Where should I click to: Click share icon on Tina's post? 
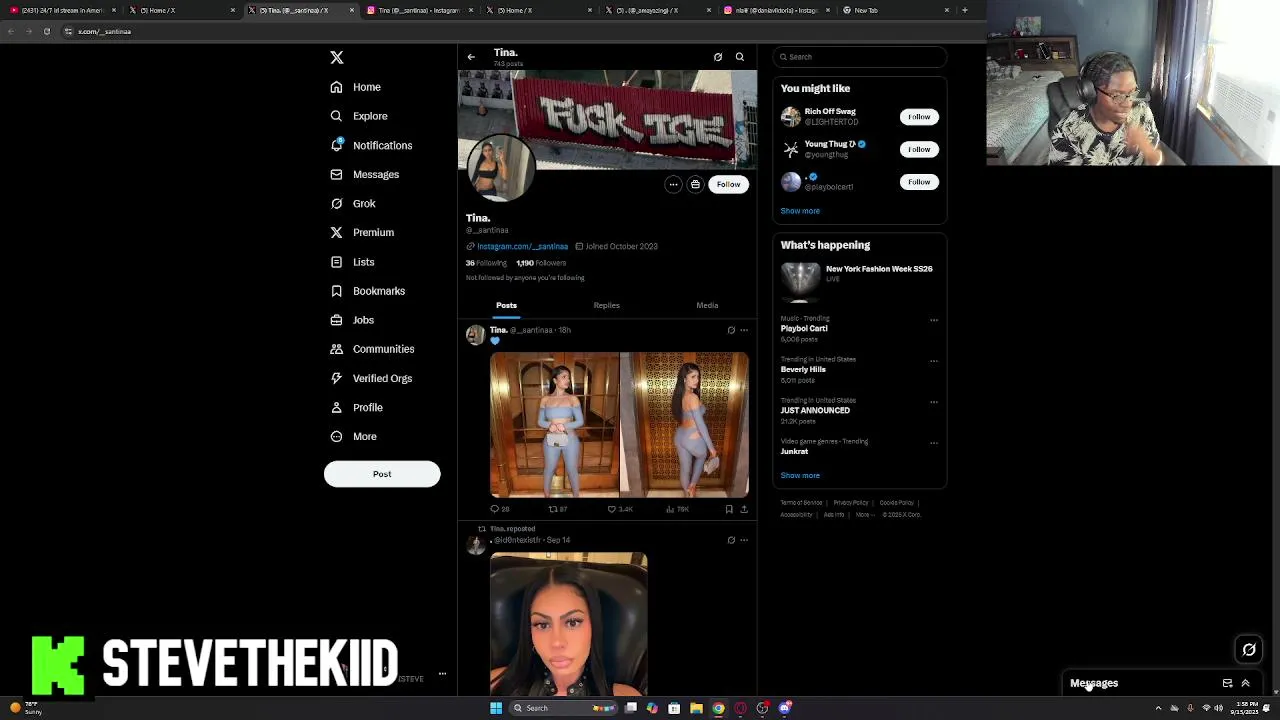click(x=744, y=509)
